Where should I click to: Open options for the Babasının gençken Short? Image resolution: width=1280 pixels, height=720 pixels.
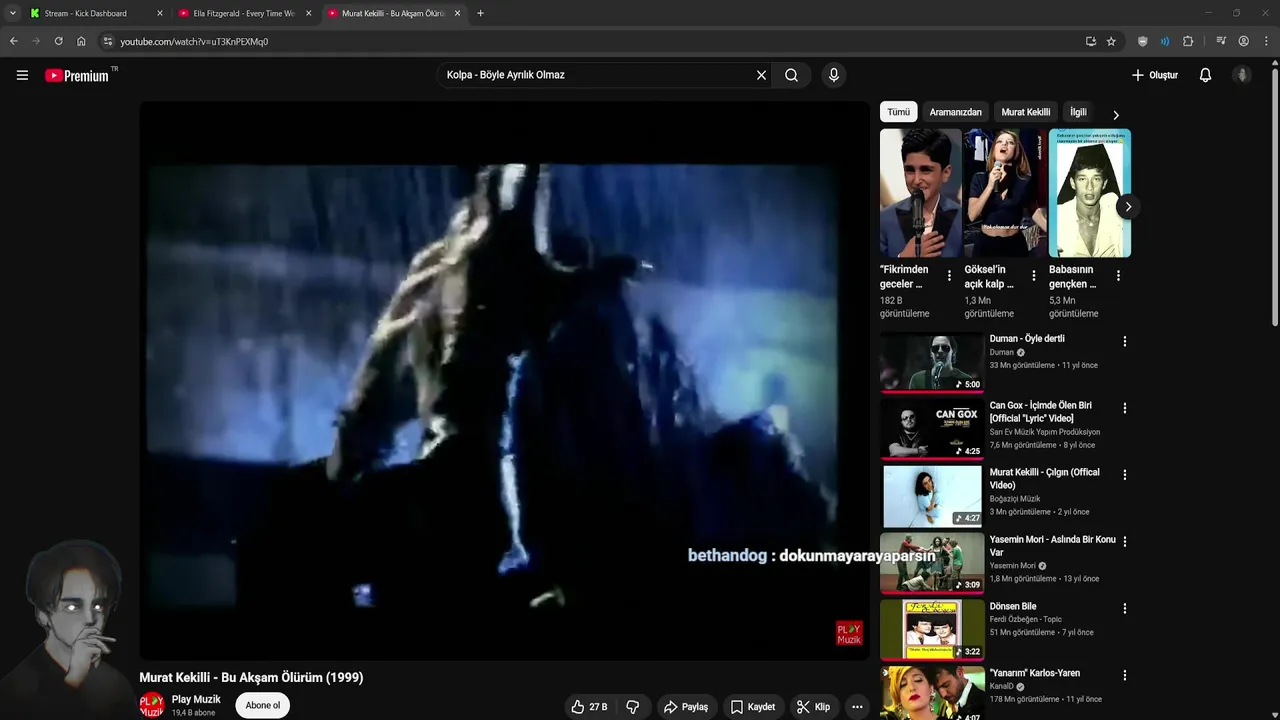coord(1118,275)
